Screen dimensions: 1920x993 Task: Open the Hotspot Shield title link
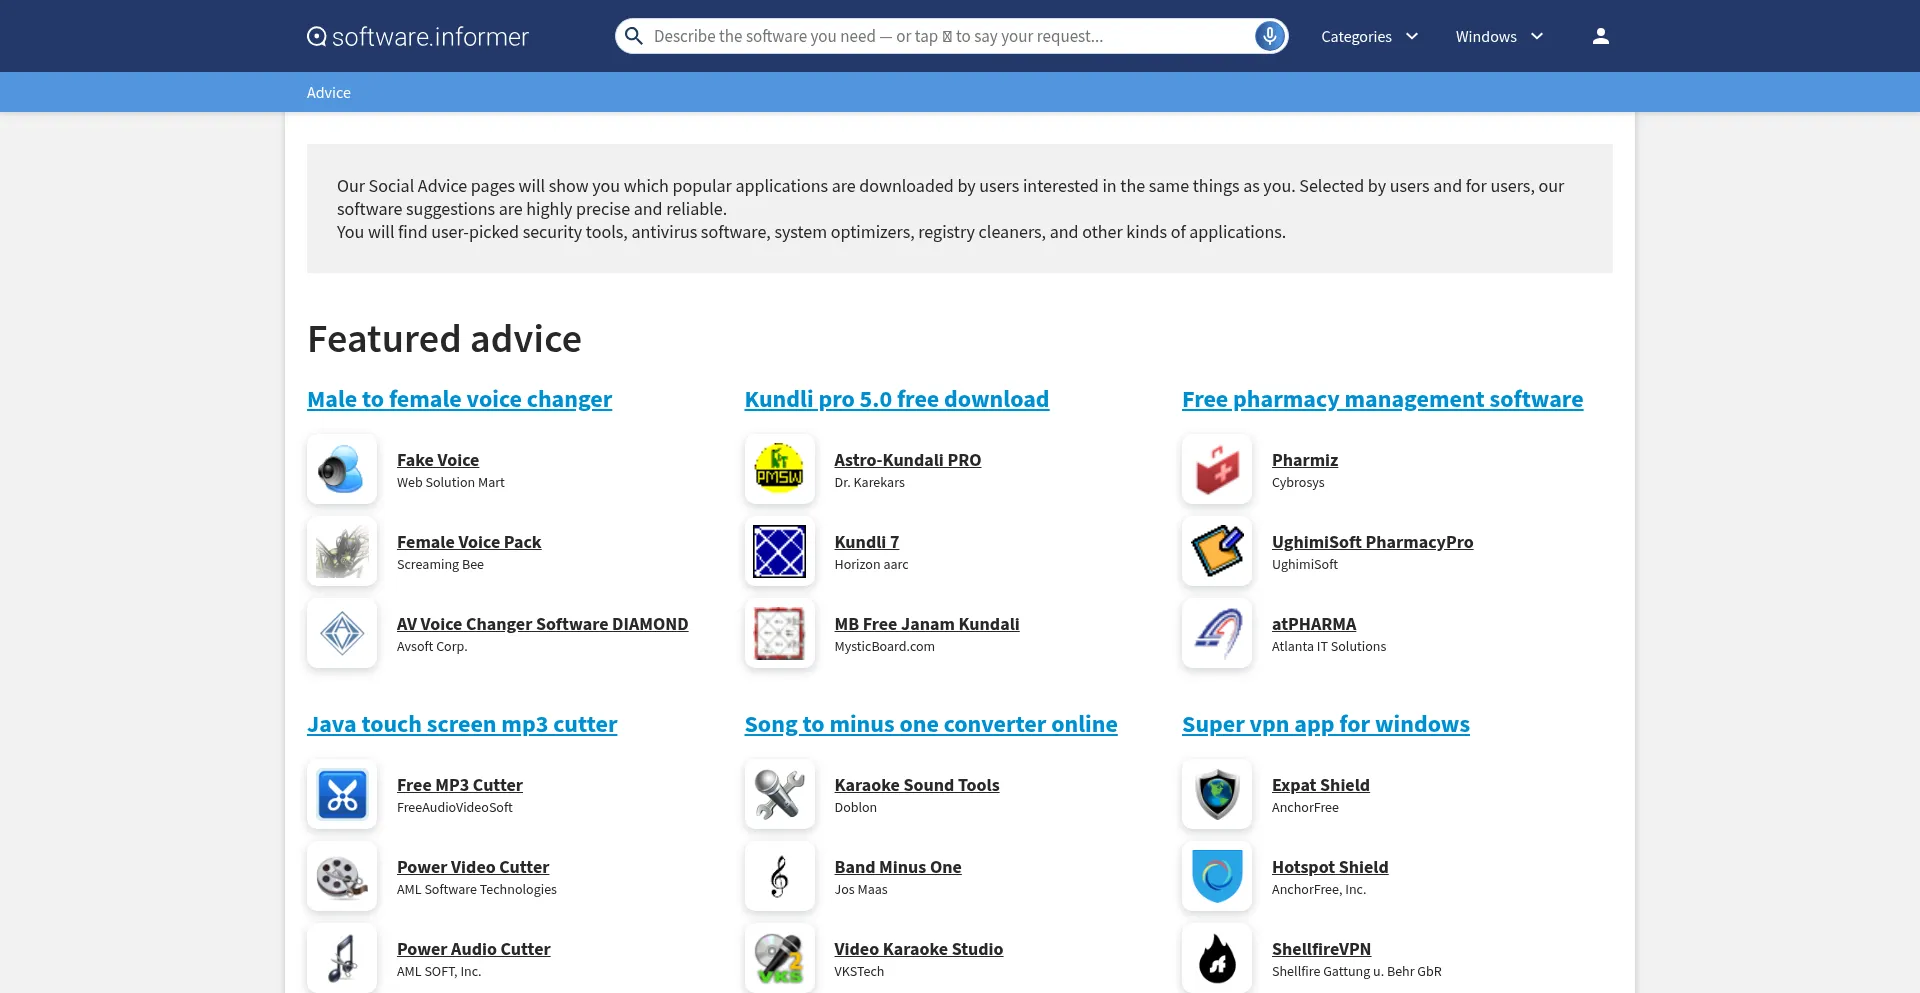tap(1330, 867)
